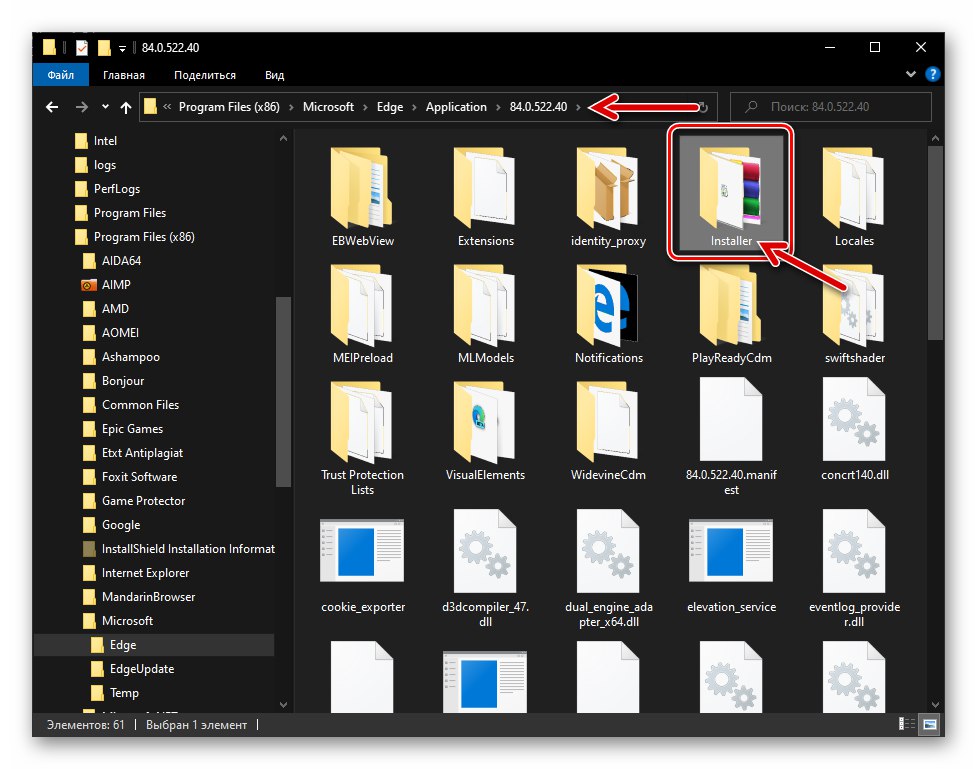The height and width of the screenshot is (769, 977).
Task: Click the Поиск search field
Action: click(x=831, y=107)
